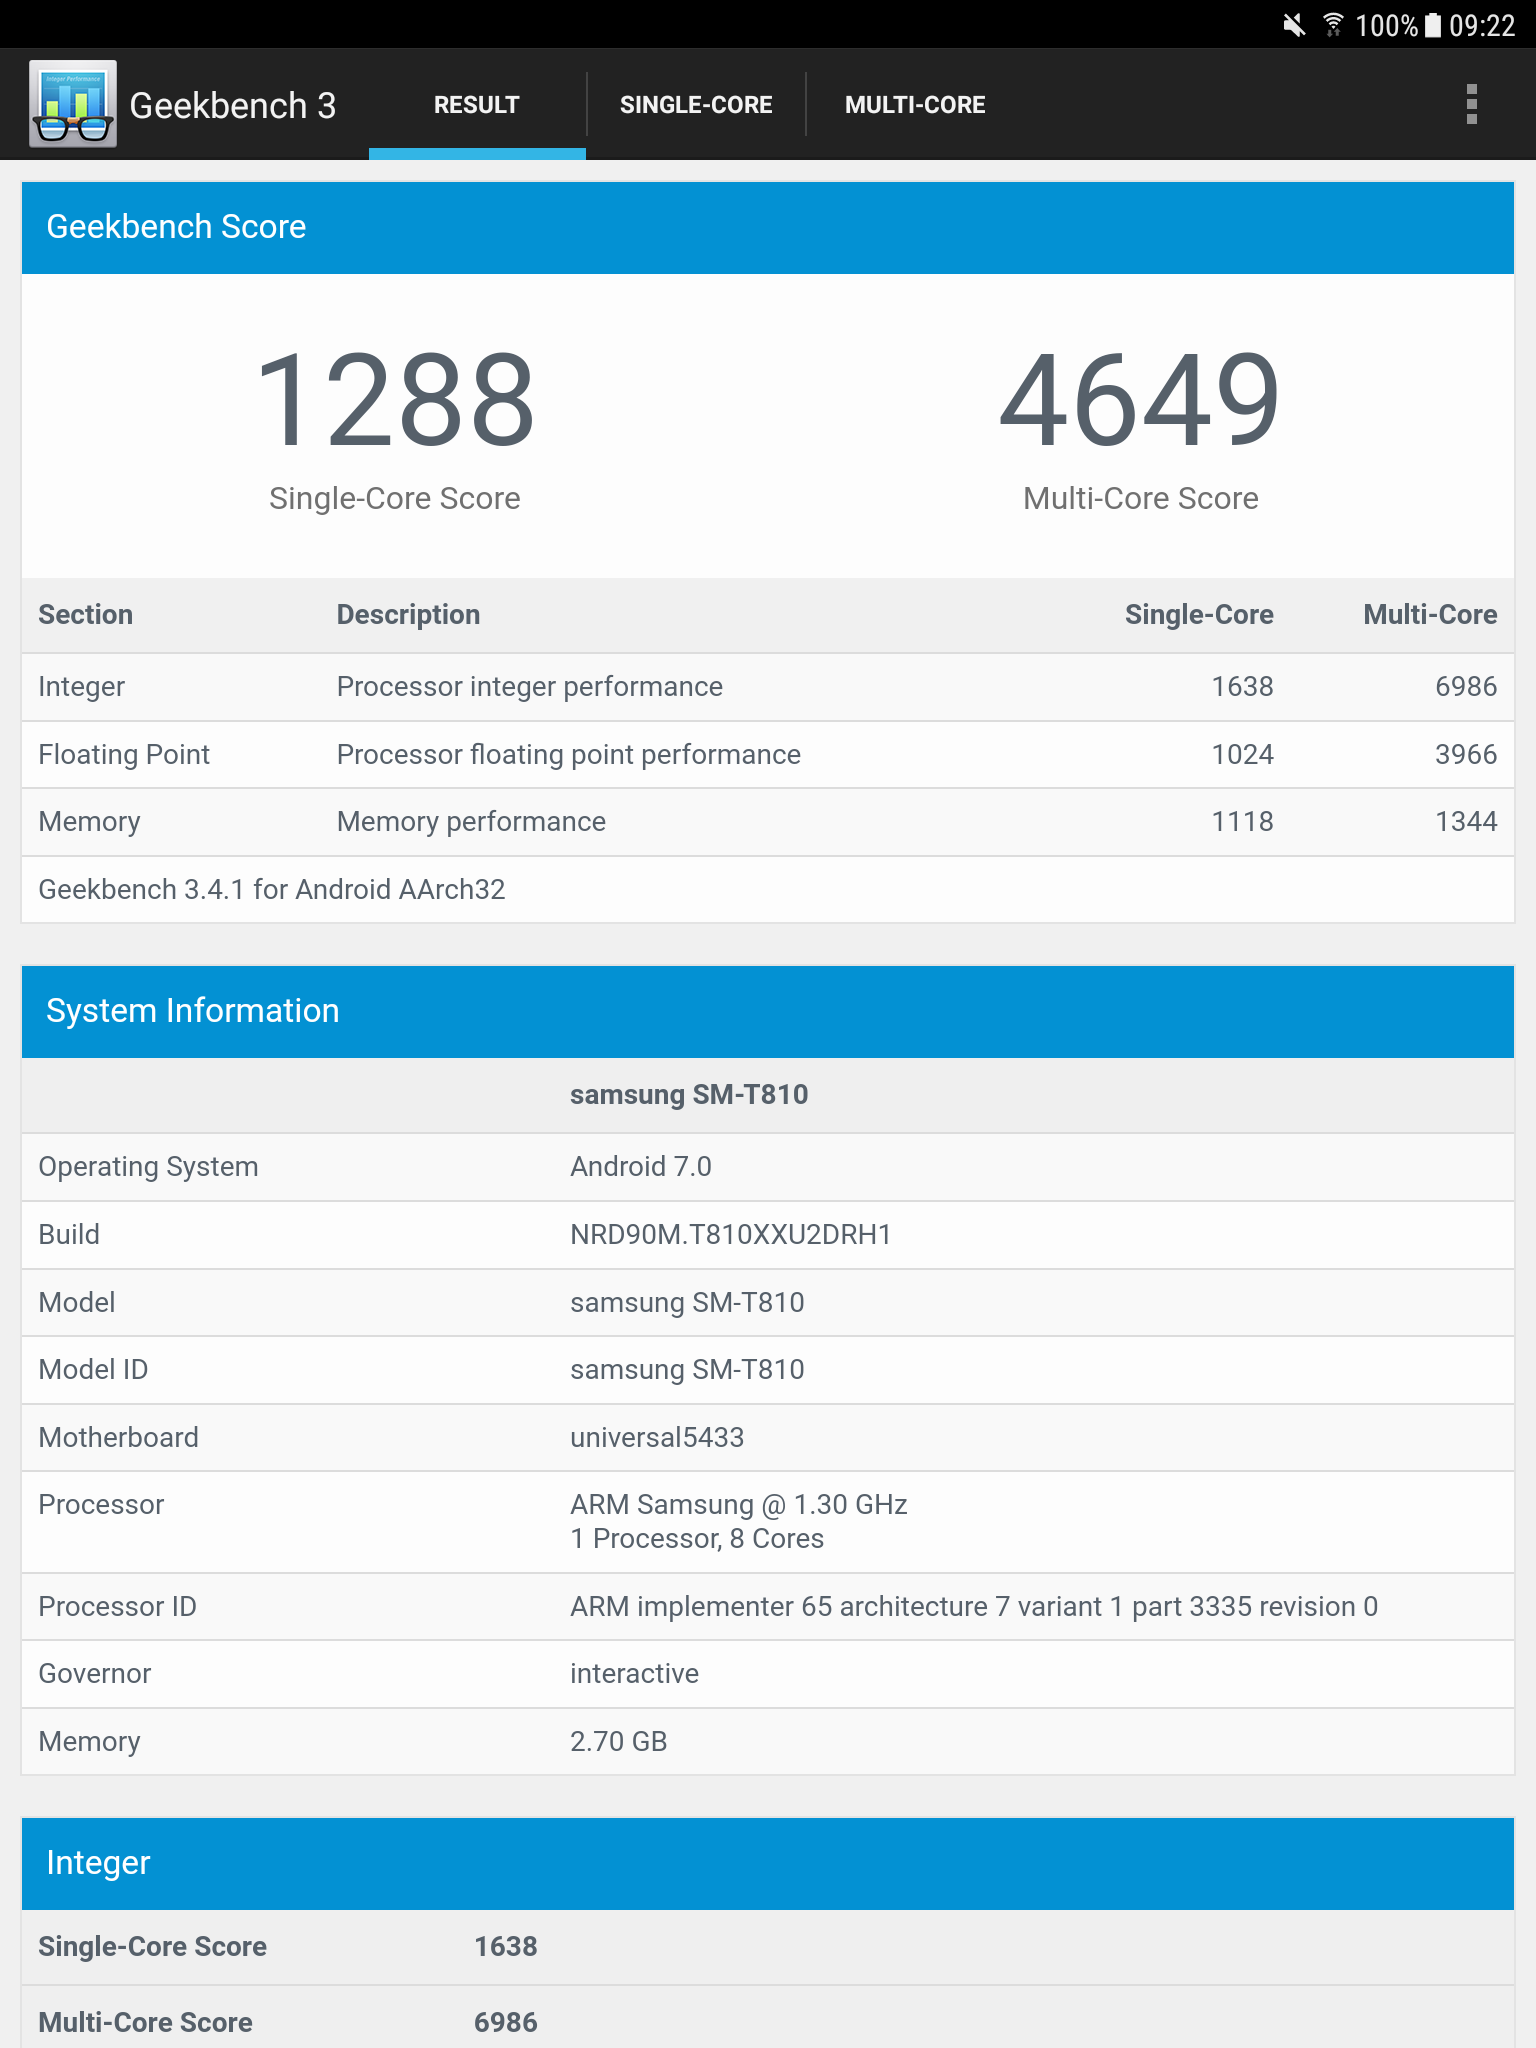Switch to the MULTI-CORE tab

915,105
